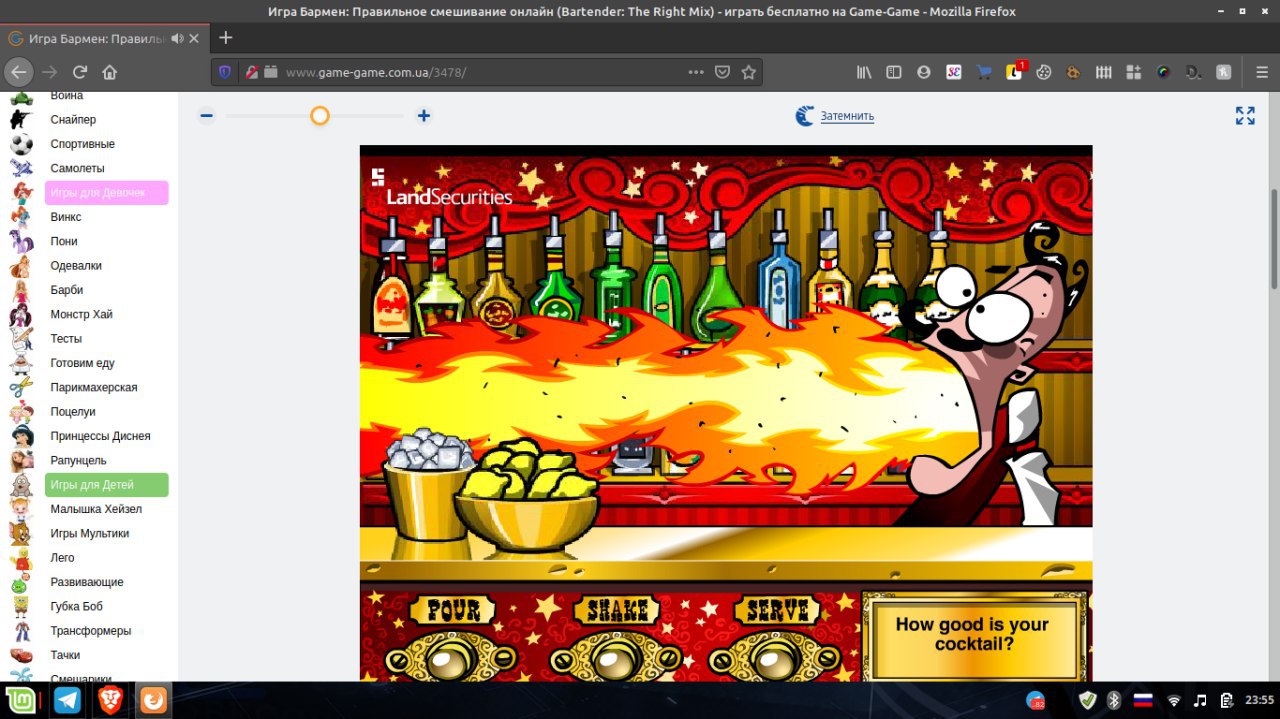Open the fence-shaped extension icon
Screen dimensions: 1280x719
click(x=1104, y=72)
